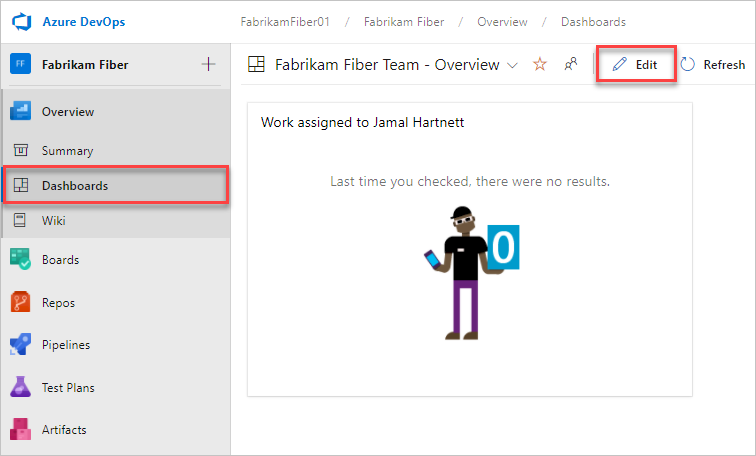Click the Wiki book icon

(x=20, y=220)
